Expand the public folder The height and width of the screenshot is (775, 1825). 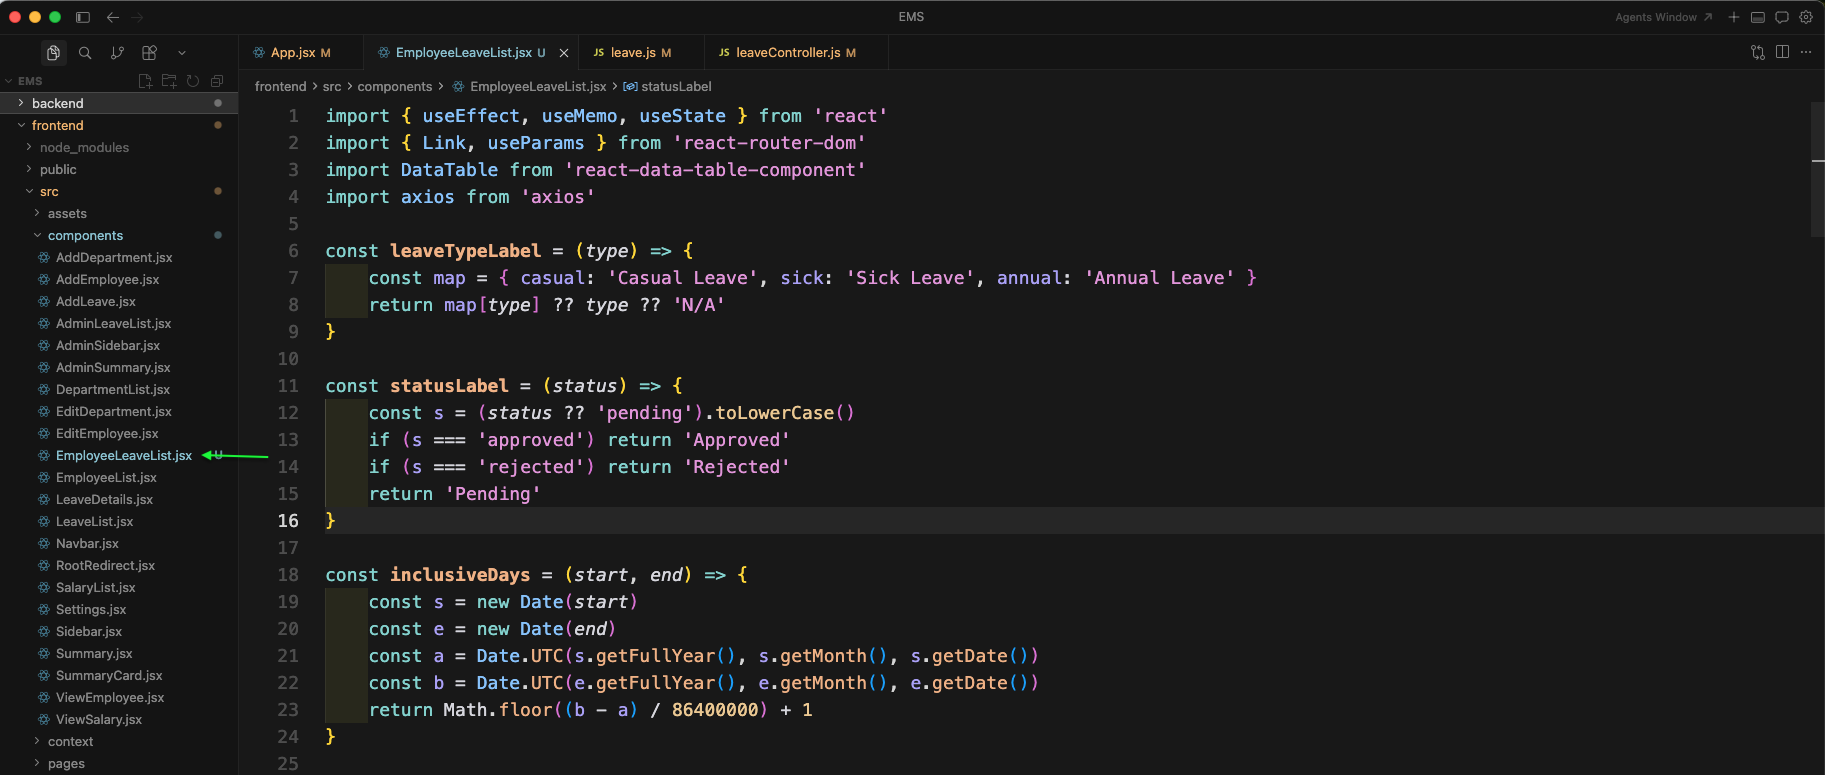tap(119, 169)
